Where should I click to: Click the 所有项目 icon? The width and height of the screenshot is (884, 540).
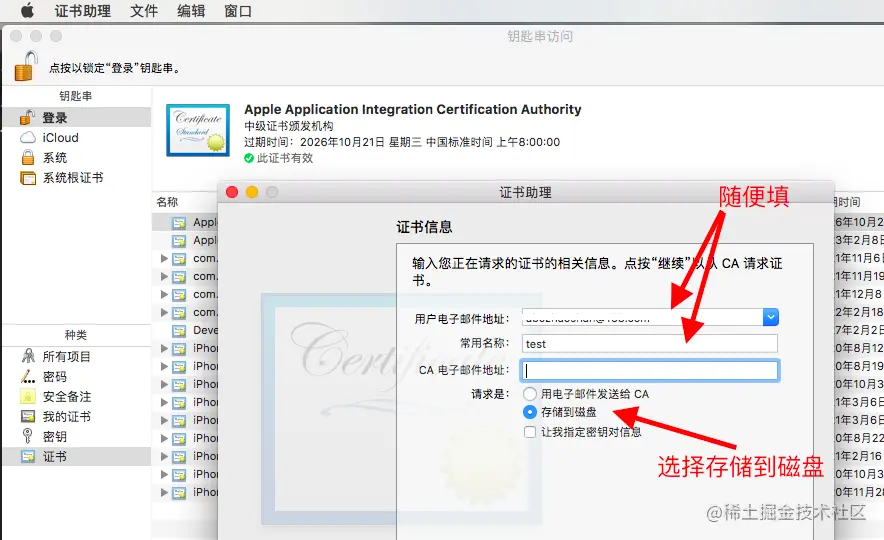coord(28,356)
